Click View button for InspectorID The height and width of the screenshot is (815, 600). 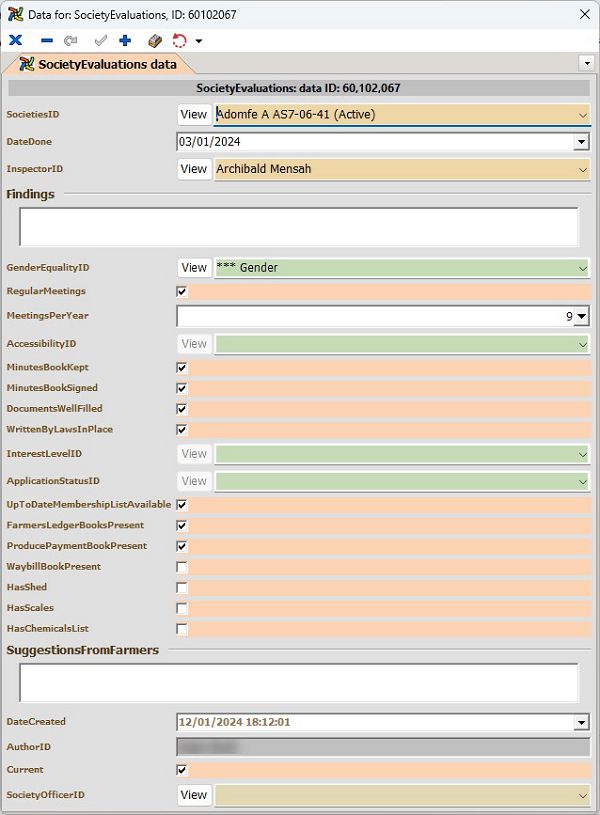point(194,169)
